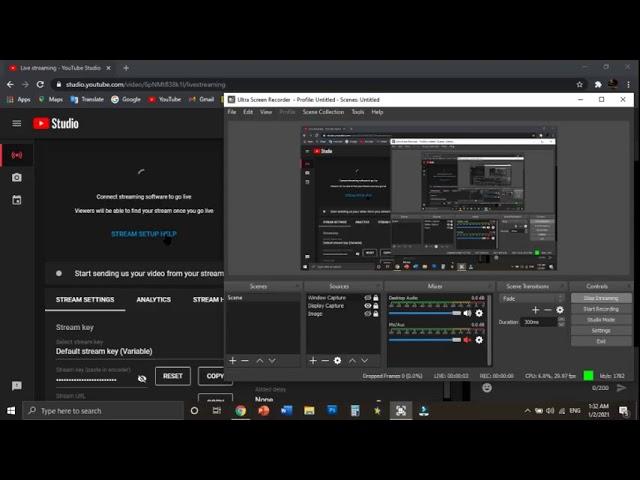This screenshot has height=480, width=640.
Task: Go back in Chrome
Action: tap(10, 84)
